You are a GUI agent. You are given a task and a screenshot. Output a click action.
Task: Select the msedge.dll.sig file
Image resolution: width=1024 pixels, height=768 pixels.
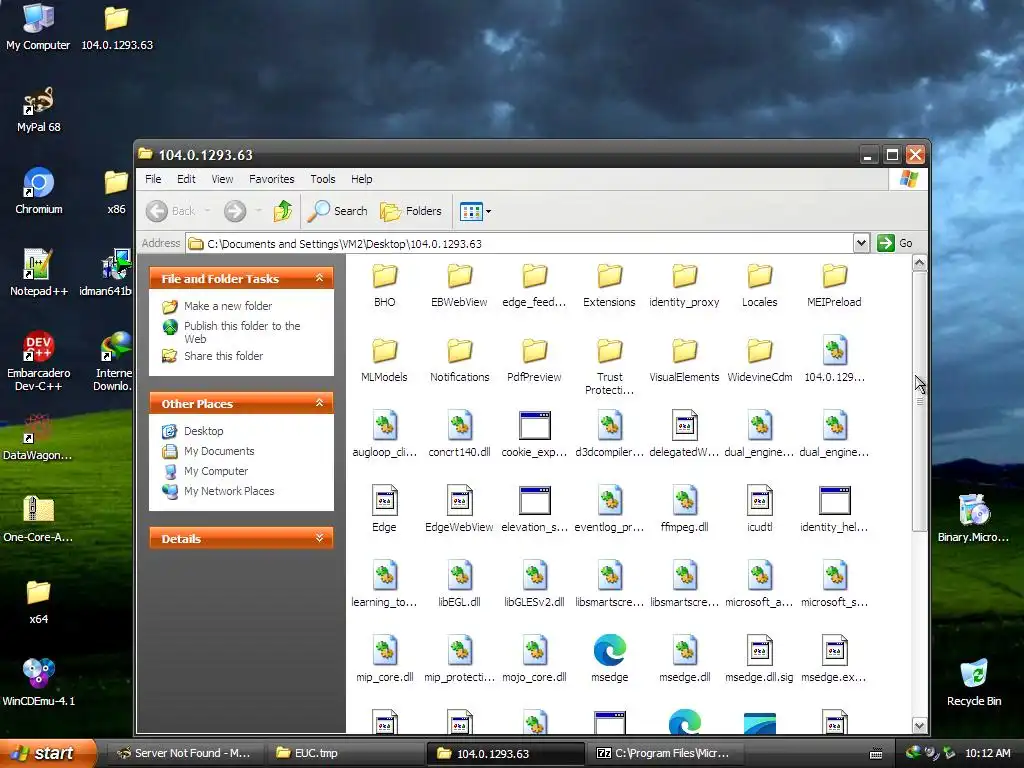coord(760,658)
